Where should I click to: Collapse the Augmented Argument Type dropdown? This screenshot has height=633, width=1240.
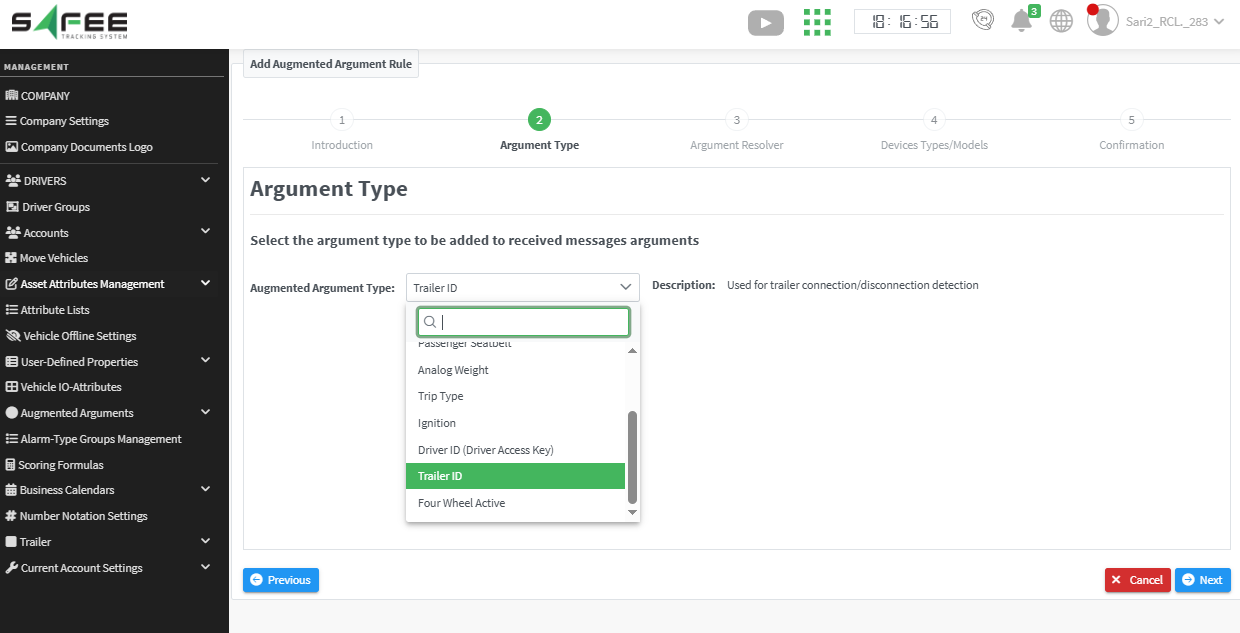pos(625,288)
